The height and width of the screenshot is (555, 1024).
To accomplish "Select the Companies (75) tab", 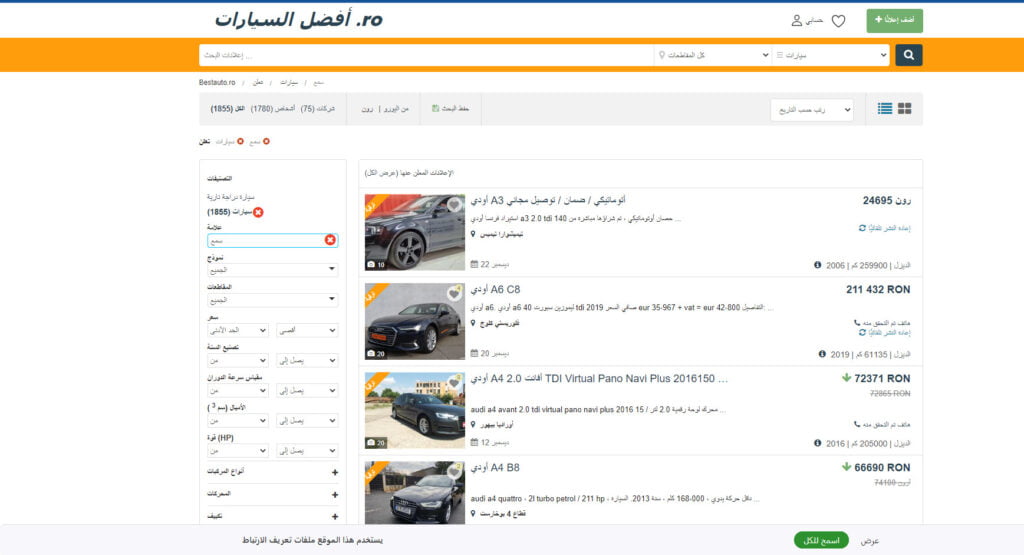I will (x=317, y=108).
